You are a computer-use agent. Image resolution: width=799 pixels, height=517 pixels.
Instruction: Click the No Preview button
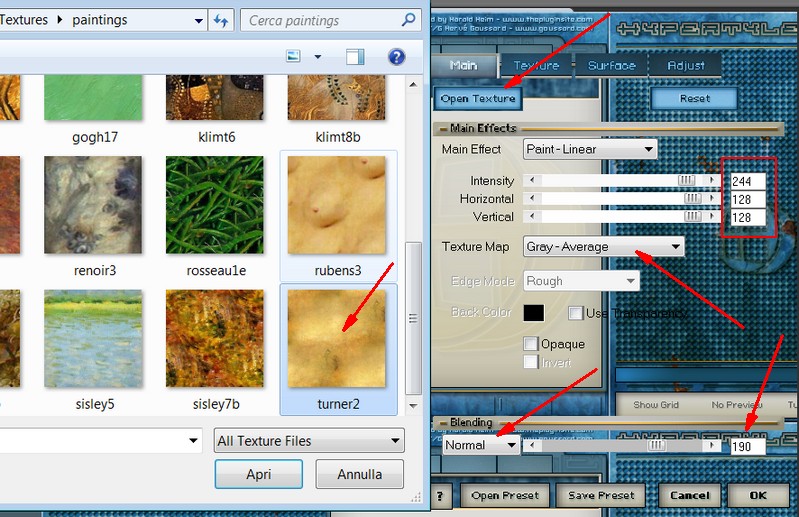point(737,404)
